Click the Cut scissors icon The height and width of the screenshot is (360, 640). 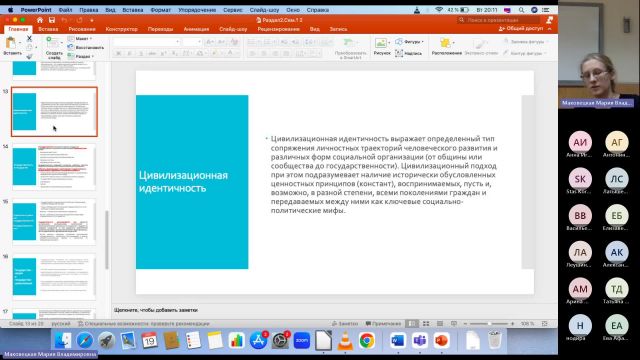[x=29, y=38]
